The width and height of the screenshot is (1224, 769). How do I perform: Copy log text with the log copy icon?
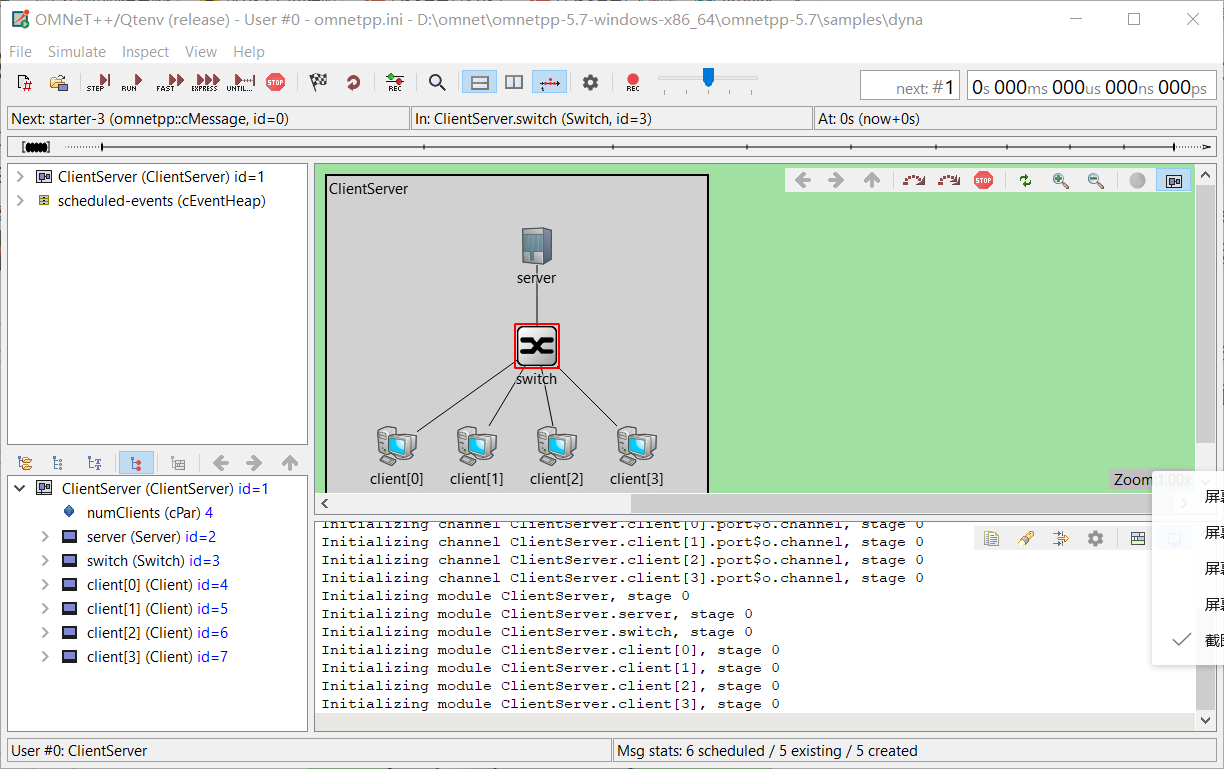991,538
